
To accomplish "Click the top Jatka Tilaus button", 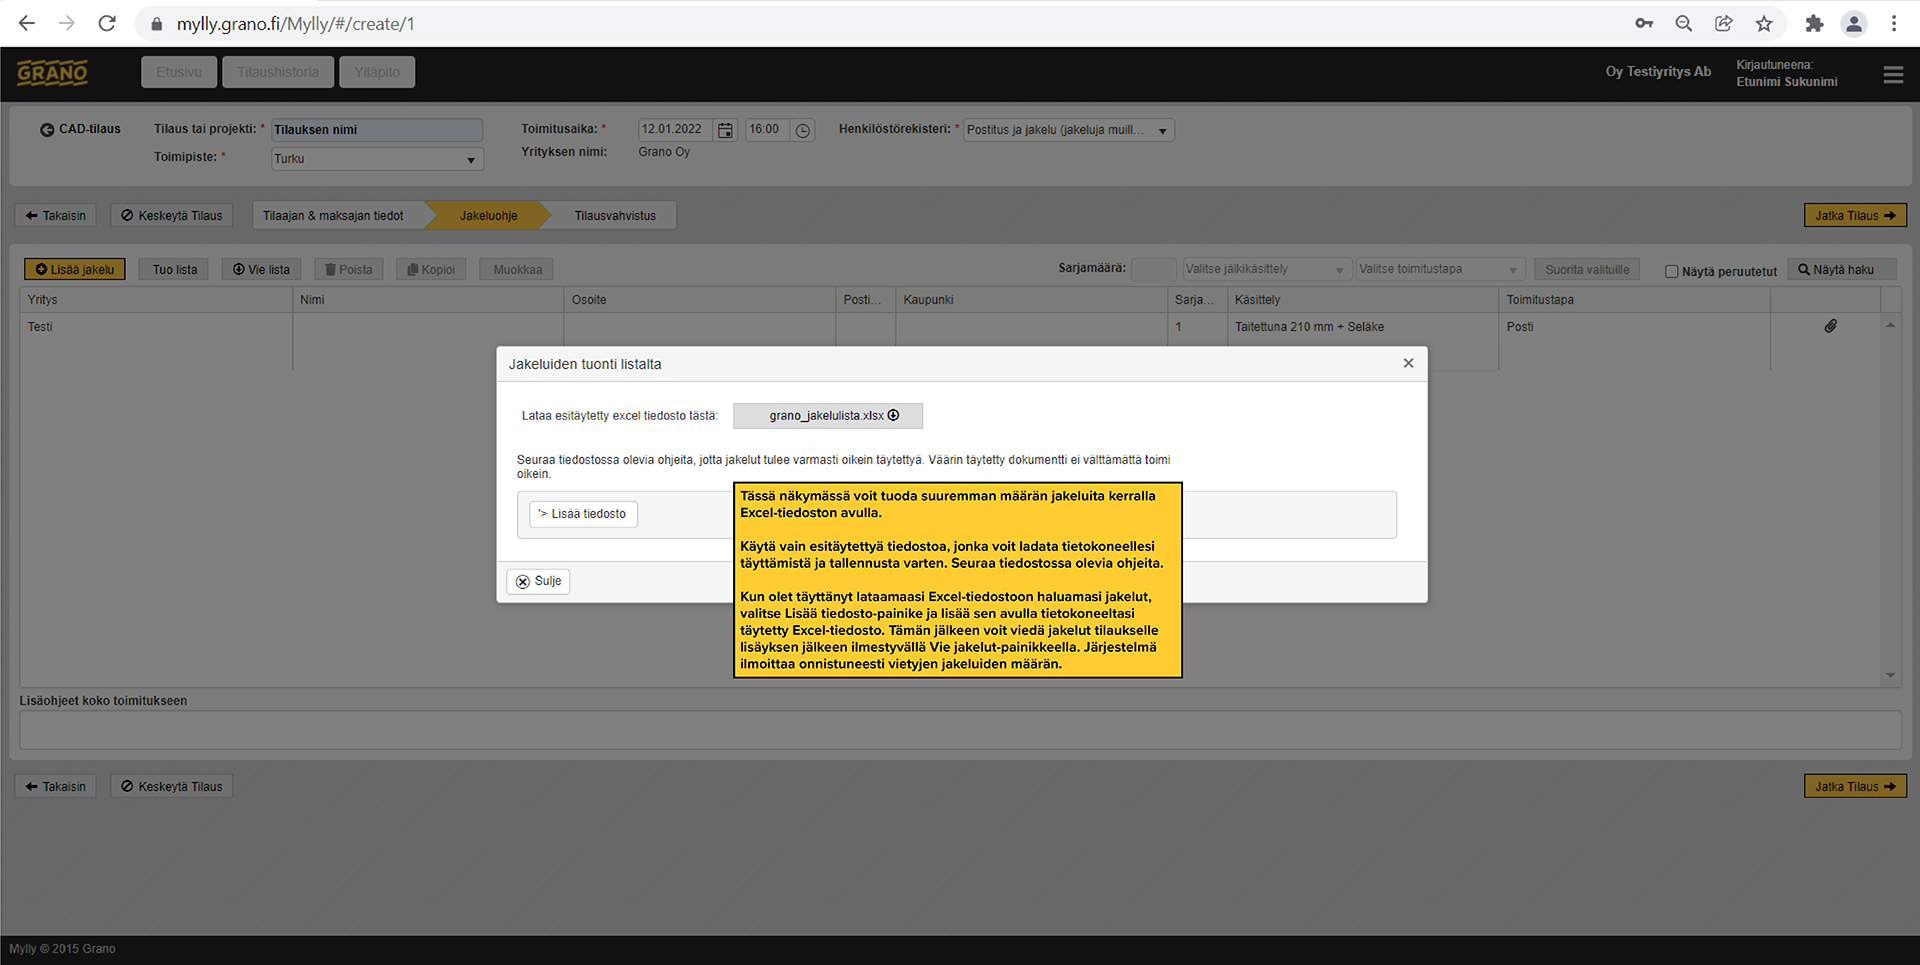I will (x=1854, y=216).
